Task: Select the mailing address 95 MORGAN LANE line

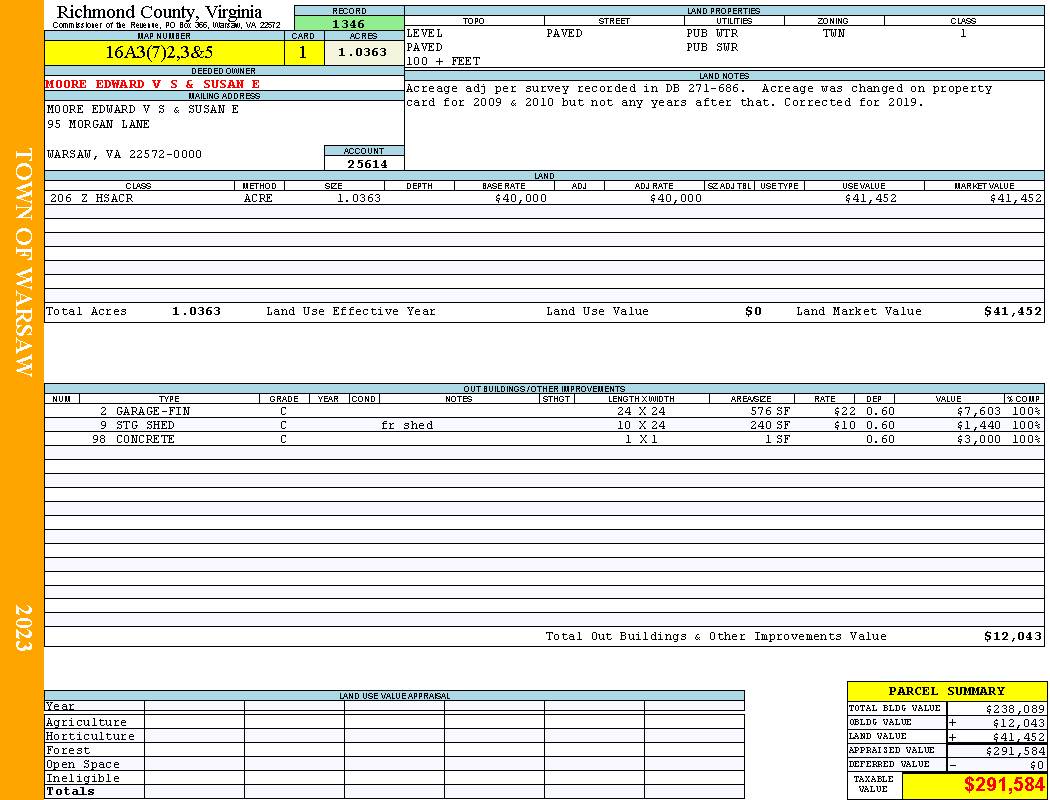Action: (x=98, y=125)
